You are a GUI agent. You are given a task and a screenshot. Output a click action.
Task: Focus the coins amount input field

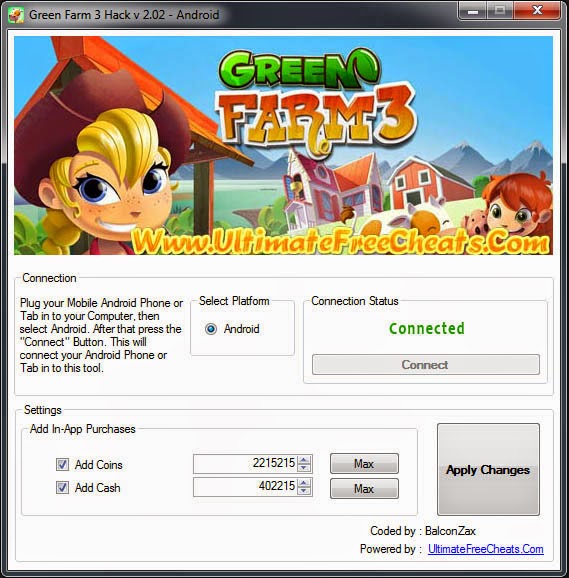(245, 464)
